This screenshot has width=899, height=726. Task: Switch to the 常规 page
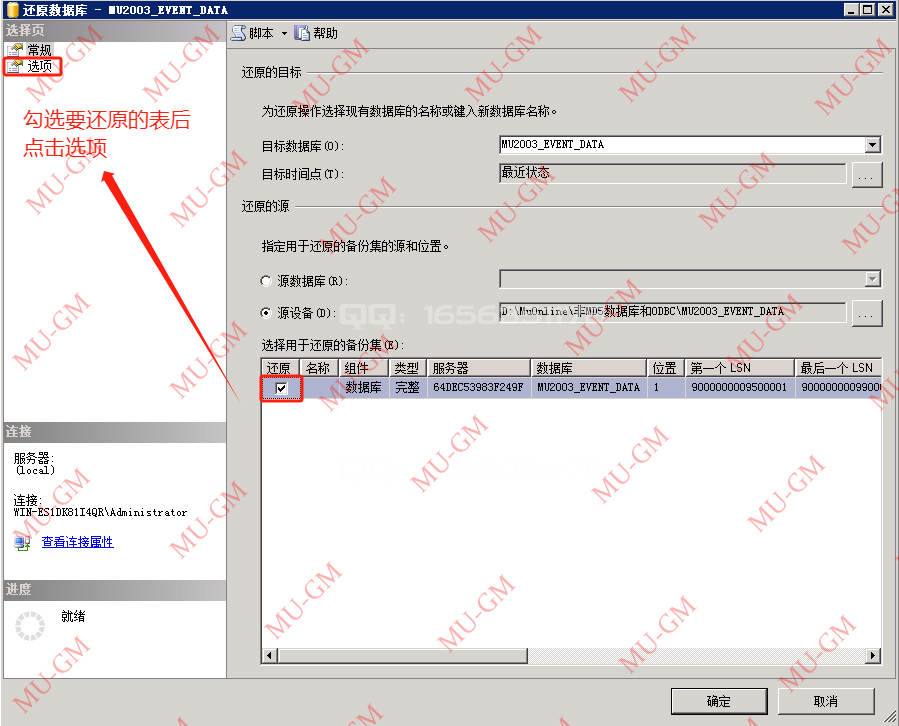click(x=40, y=49)
